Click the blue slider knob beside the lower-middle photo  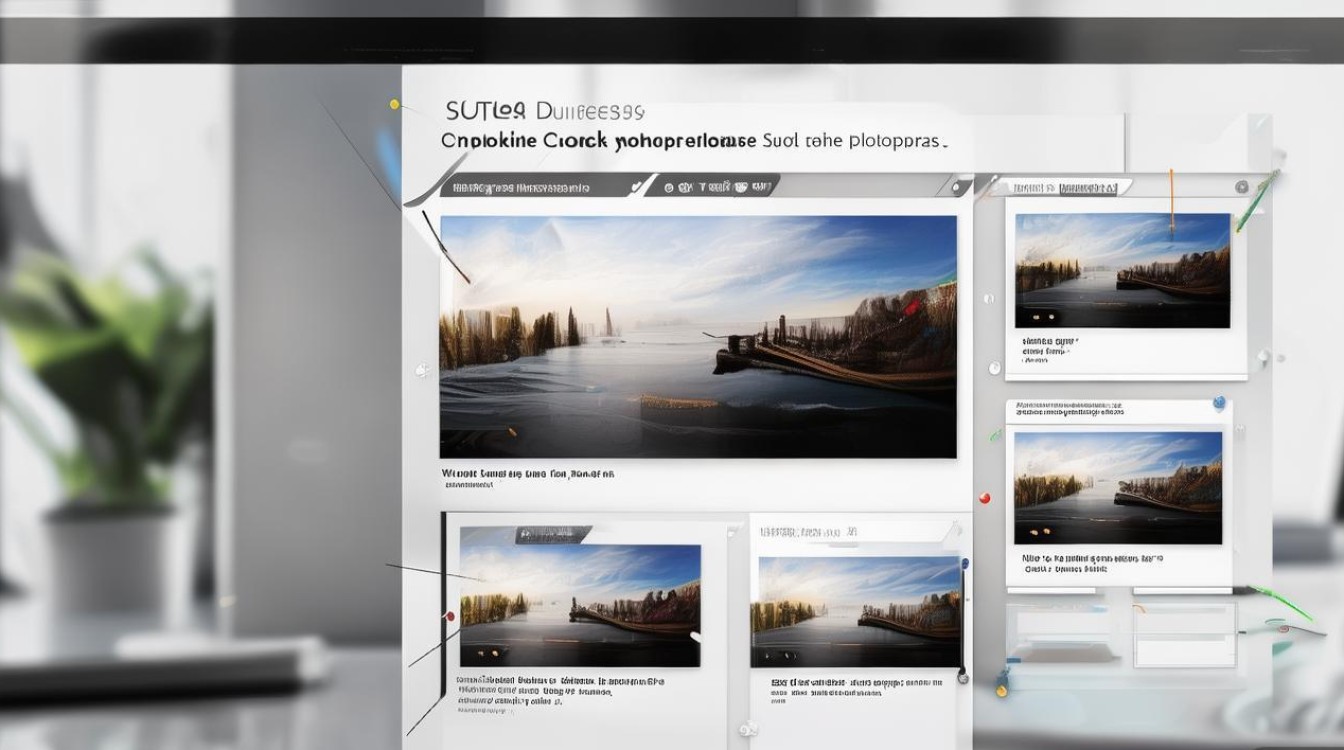(964, 564)
